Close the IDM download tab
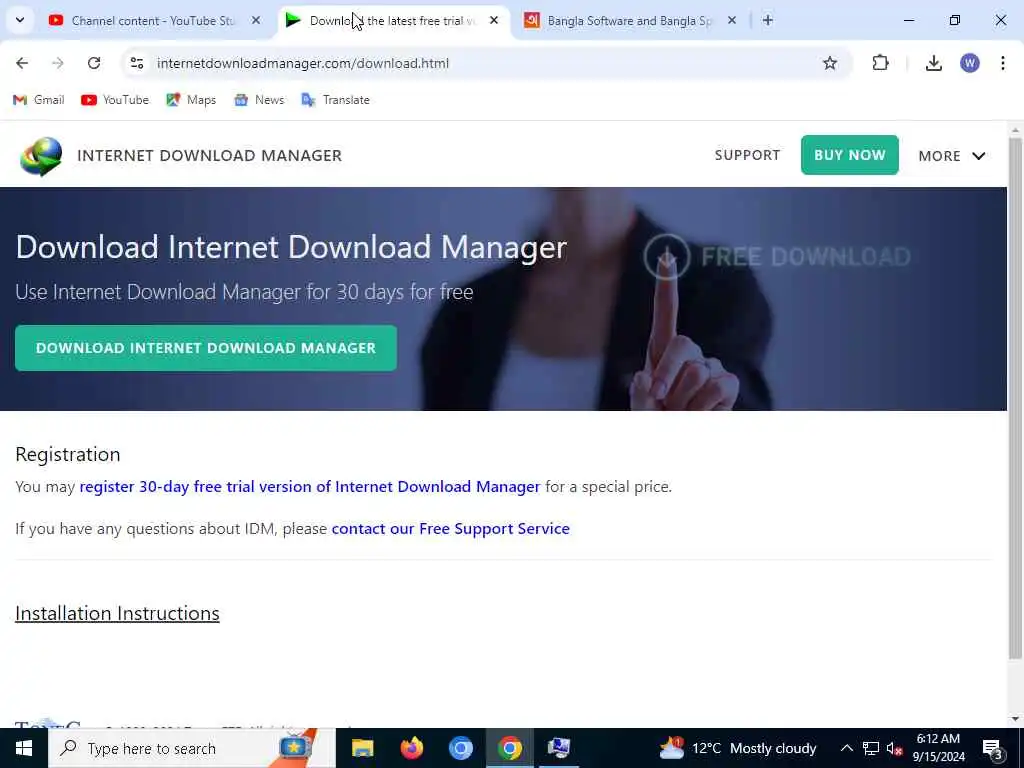The height and width of the screenshot is (768, 1024). [x=494, y=21]
